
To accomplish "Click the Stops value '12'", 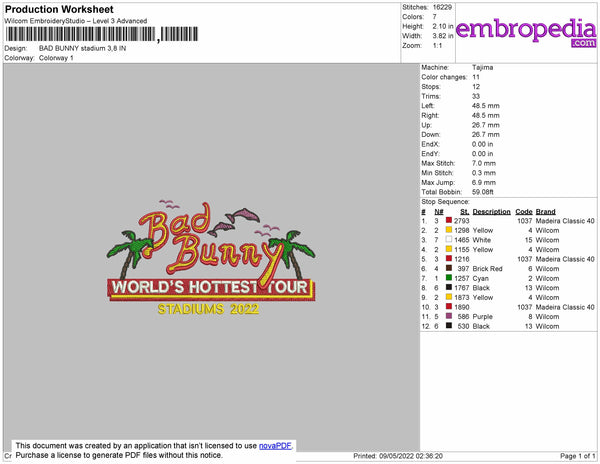I will 476,86.
